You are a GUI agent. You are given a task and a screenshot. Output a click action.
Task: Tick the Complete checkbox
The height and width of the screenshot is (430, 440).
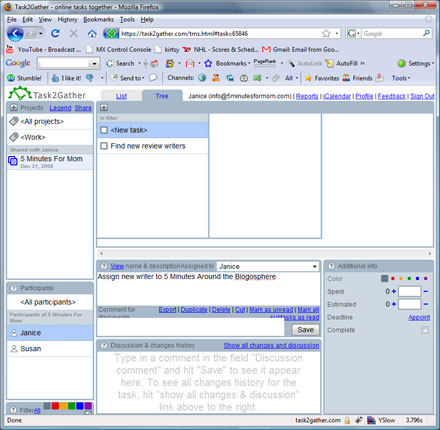[x=425, y=330]
